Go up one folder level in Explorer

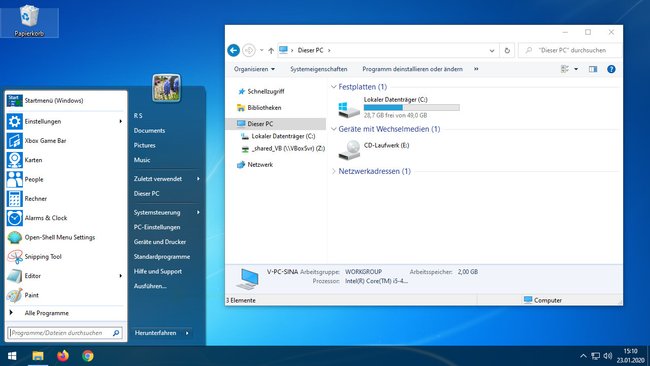tap(271, 51)
